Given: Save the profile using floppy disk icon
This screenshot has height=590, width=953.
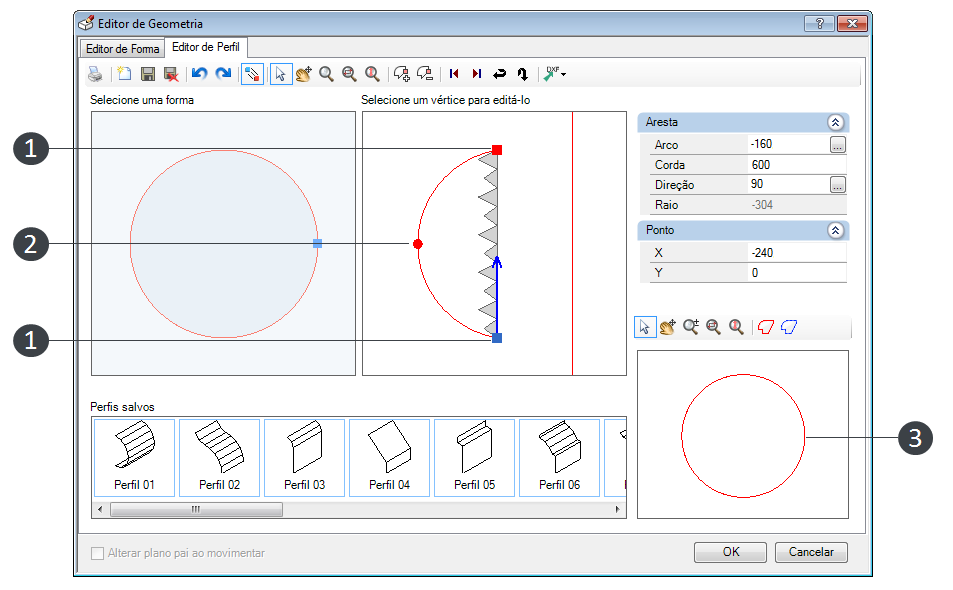Looking at the screenshot, I should (148, 74).
